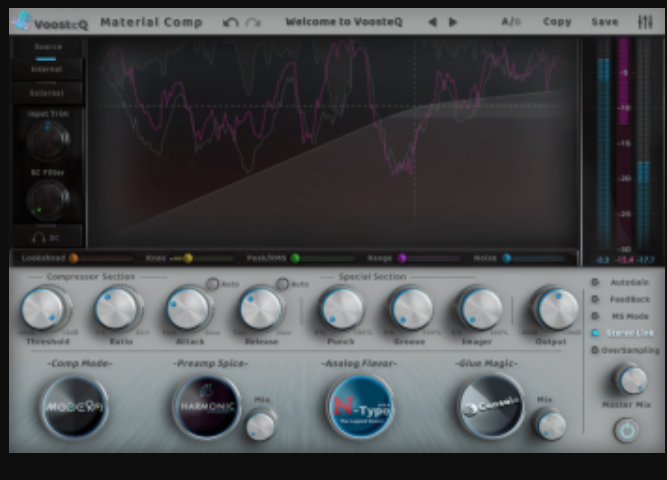Toggle Stereo Link option
This screenshot has height=480, width=667.
(x=596, y=332)
